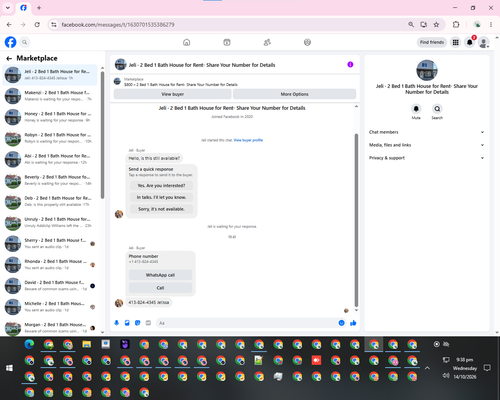Open the notifications bell

pos(470,42)
